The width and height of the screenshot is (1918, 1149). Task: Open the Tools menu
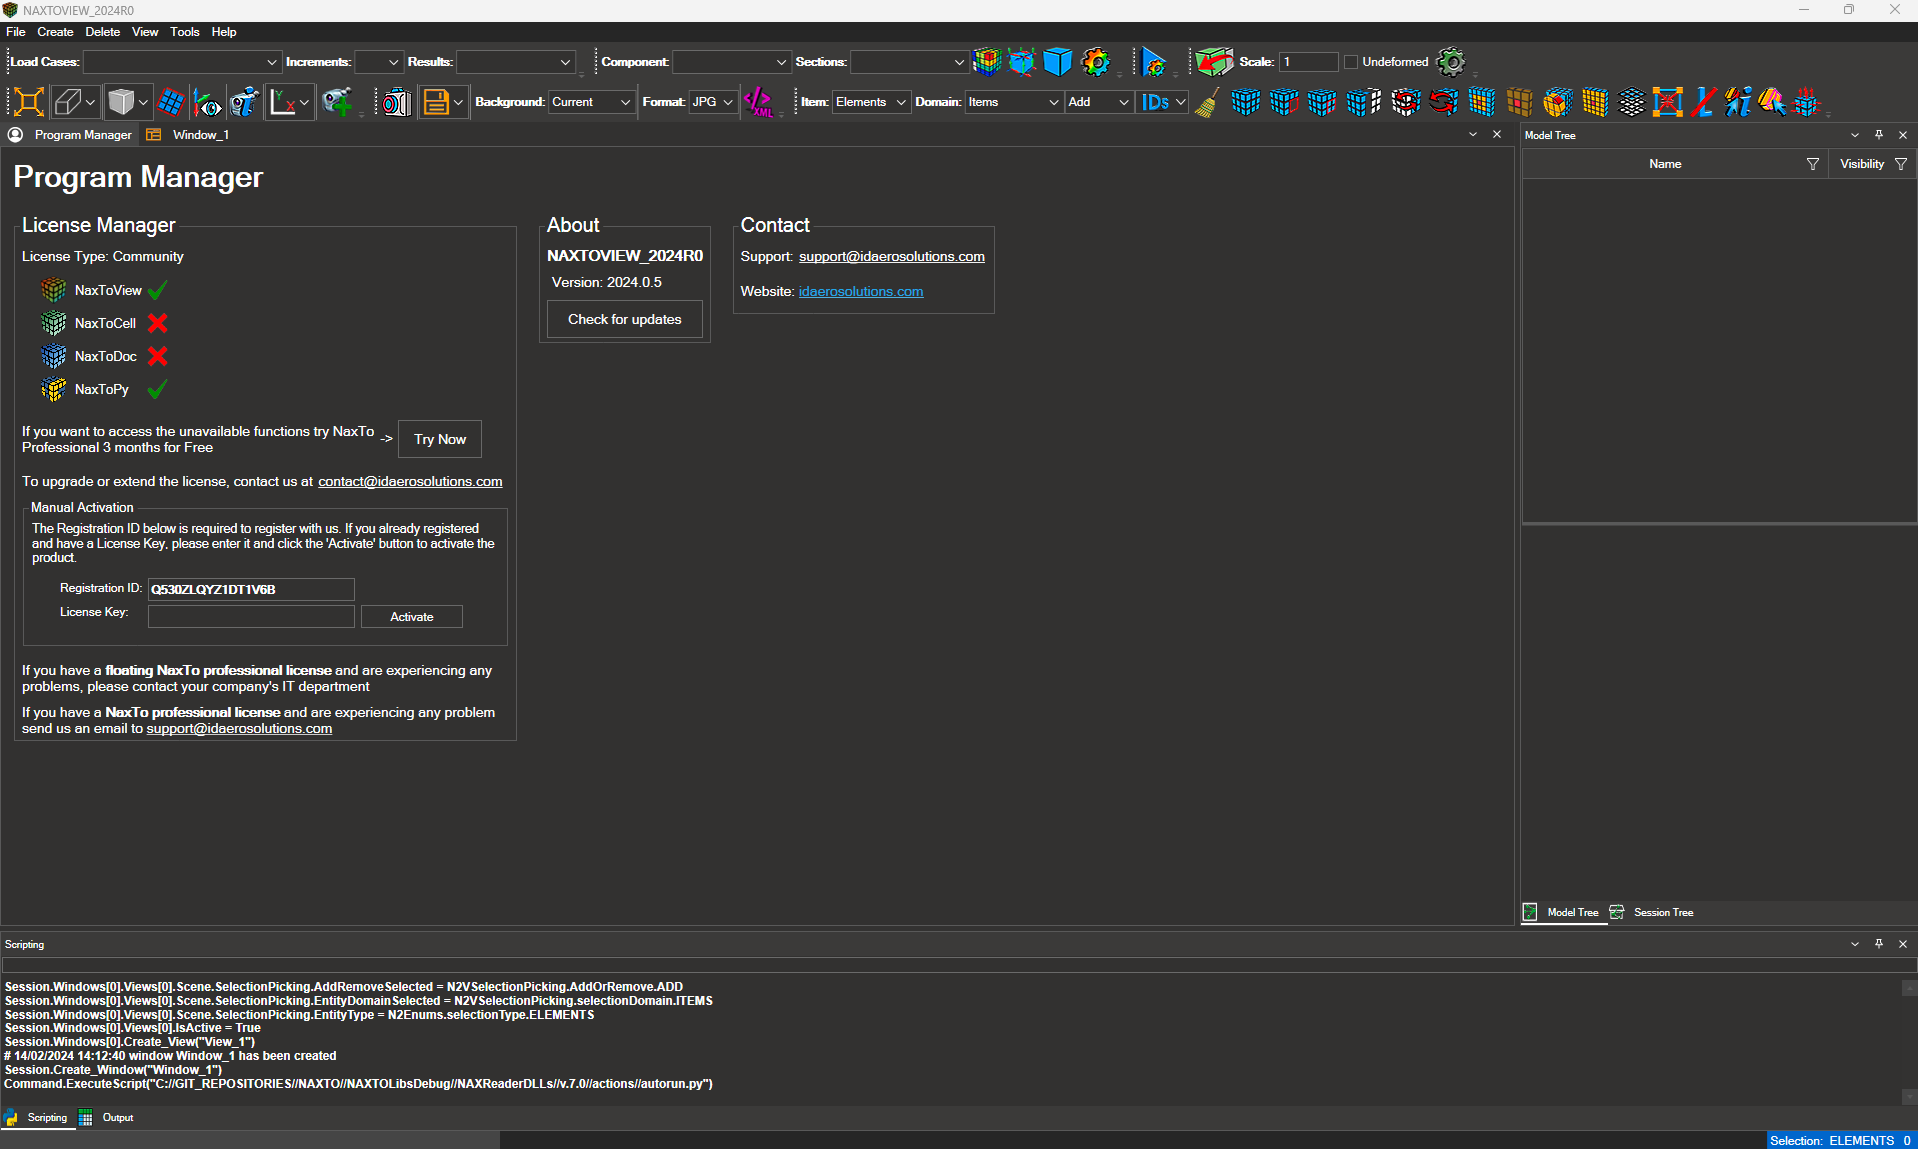(184, 32)
